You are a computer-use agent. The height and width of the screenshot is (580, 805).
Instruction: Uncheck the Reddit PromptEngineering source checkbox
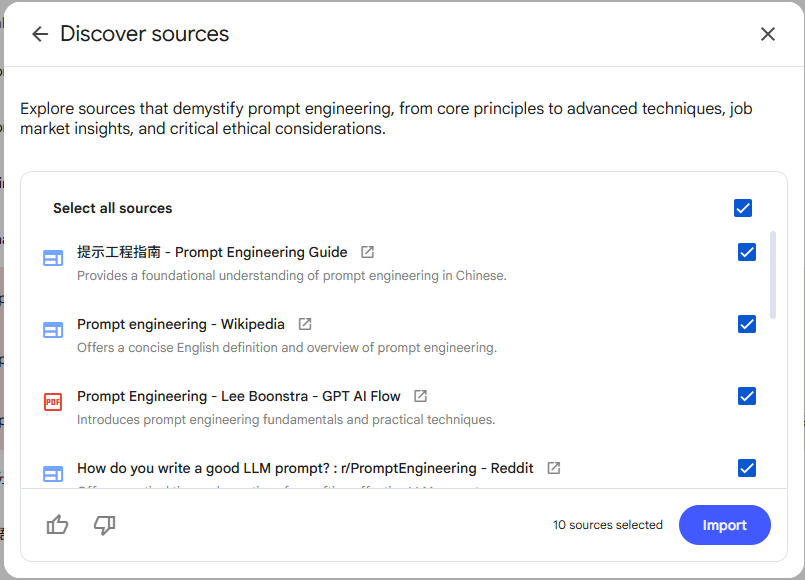coord(747,468)
